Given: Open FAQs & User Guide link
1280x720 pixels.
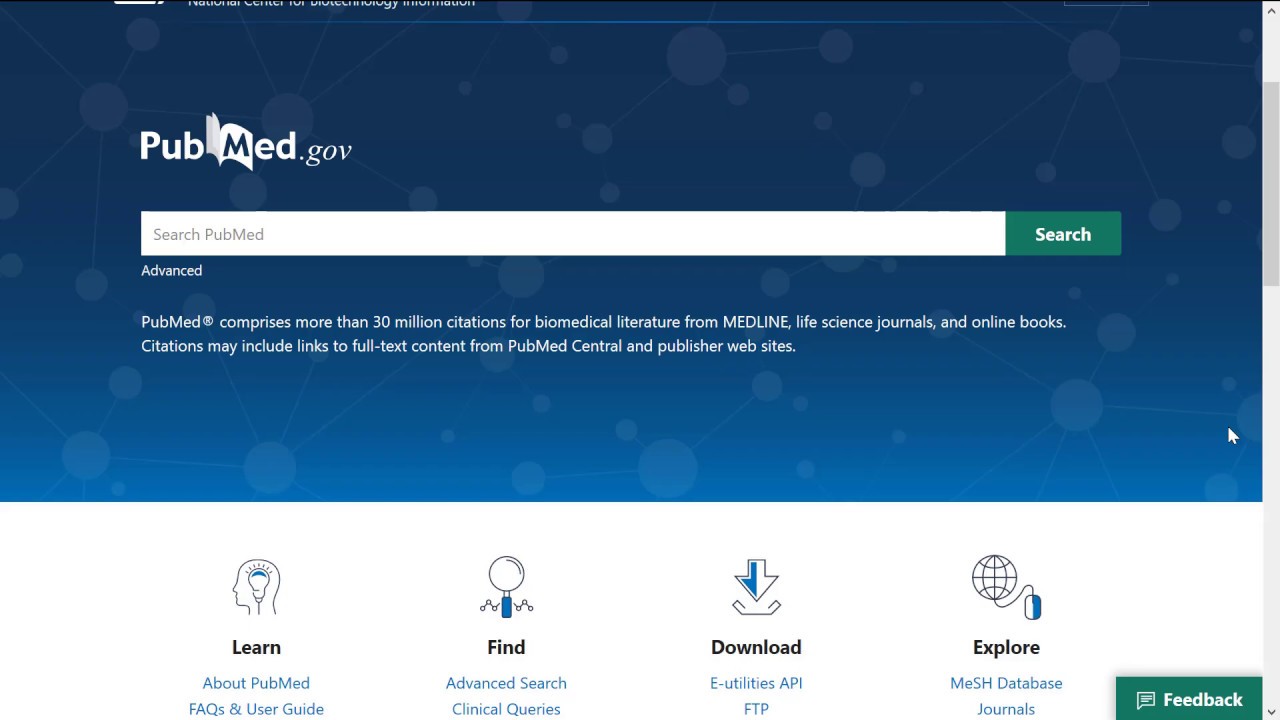Looking at the screenshot, I should (256, 709).
